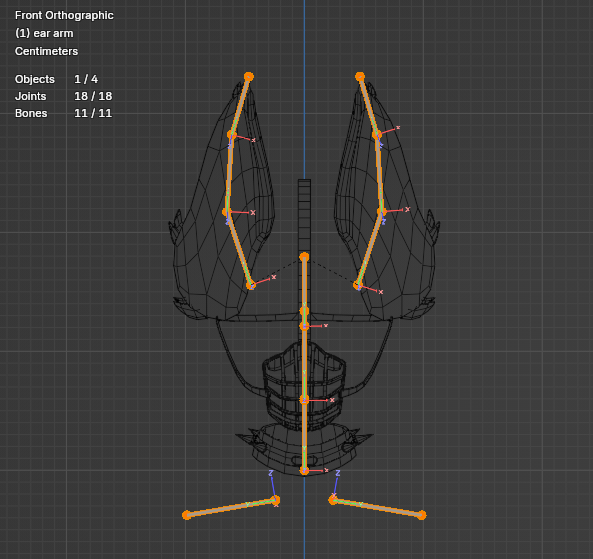The width and height of the screenshot is (593, 559).
Task: Select the right ear's lower-middle joint
Action: 382,211
